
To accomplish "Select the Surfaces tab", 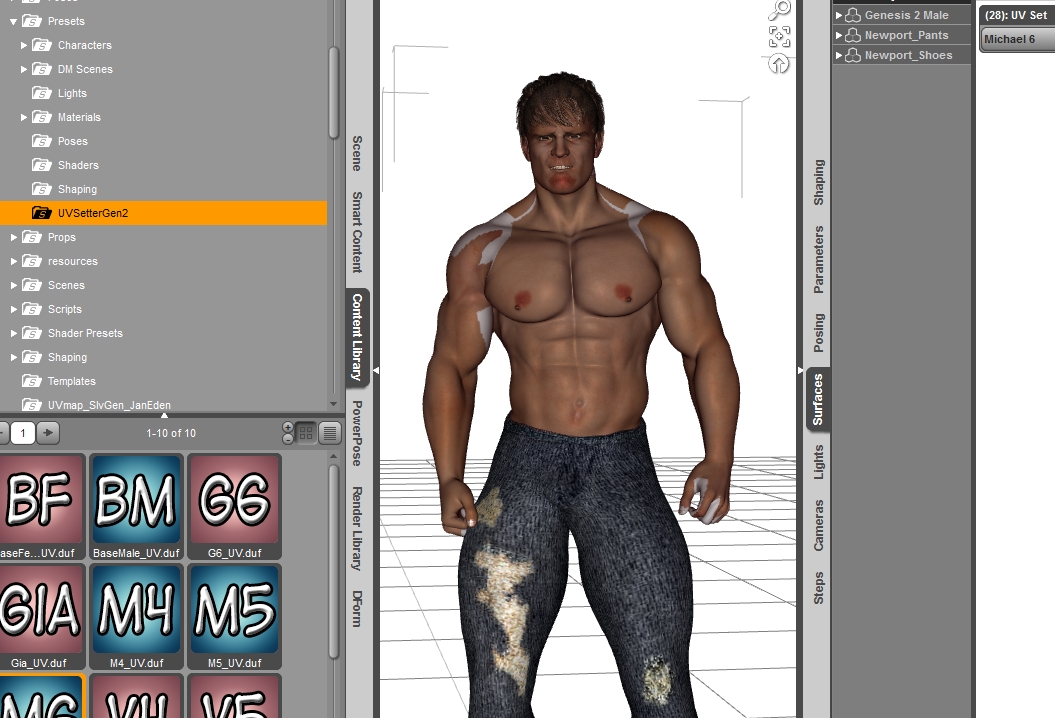I will pos(818,400).
